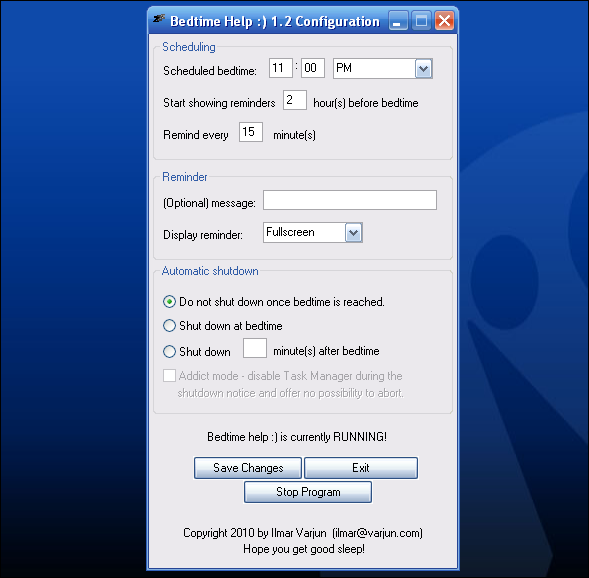The image size is (589, 578).
Task: Open the AM/PM dropdown arrow
Action: point(424,68)
